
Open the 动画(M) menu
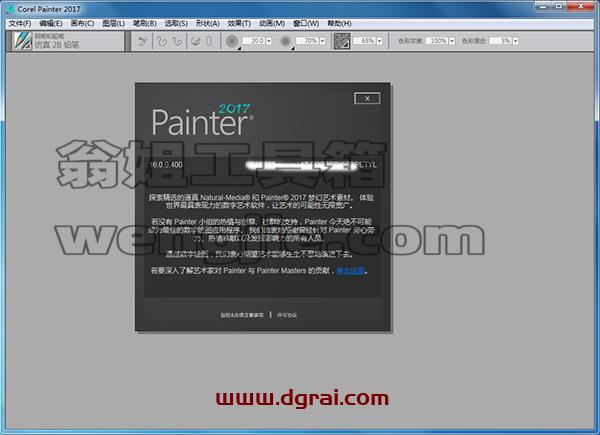(x=272, y=24)
